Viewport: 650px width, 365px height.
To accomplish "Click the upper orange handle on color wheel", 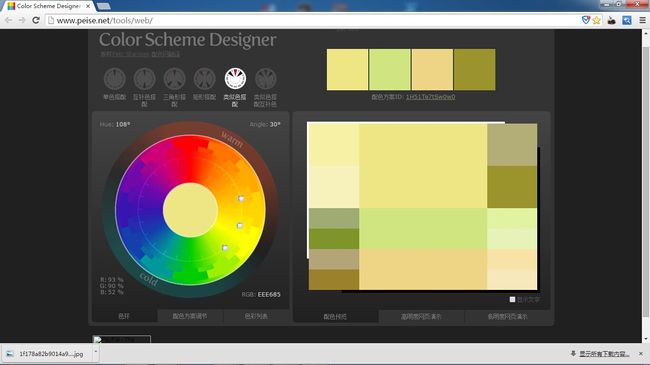I will (241, 199).
